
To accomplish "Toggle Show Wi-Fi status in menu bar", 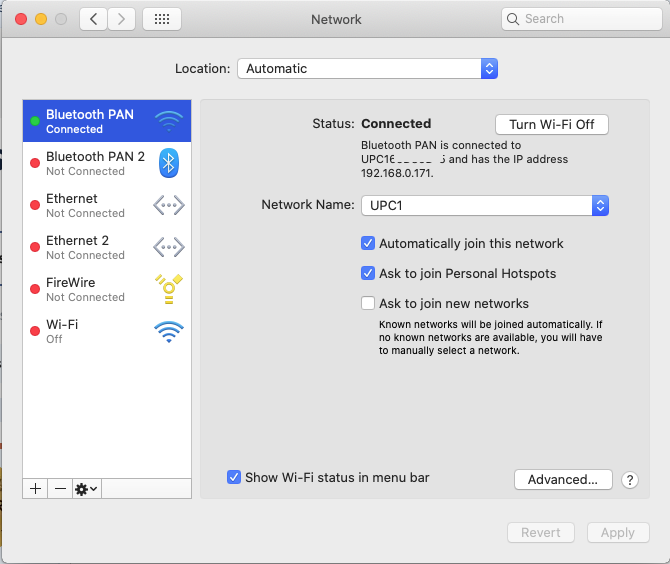I will 234,477.
